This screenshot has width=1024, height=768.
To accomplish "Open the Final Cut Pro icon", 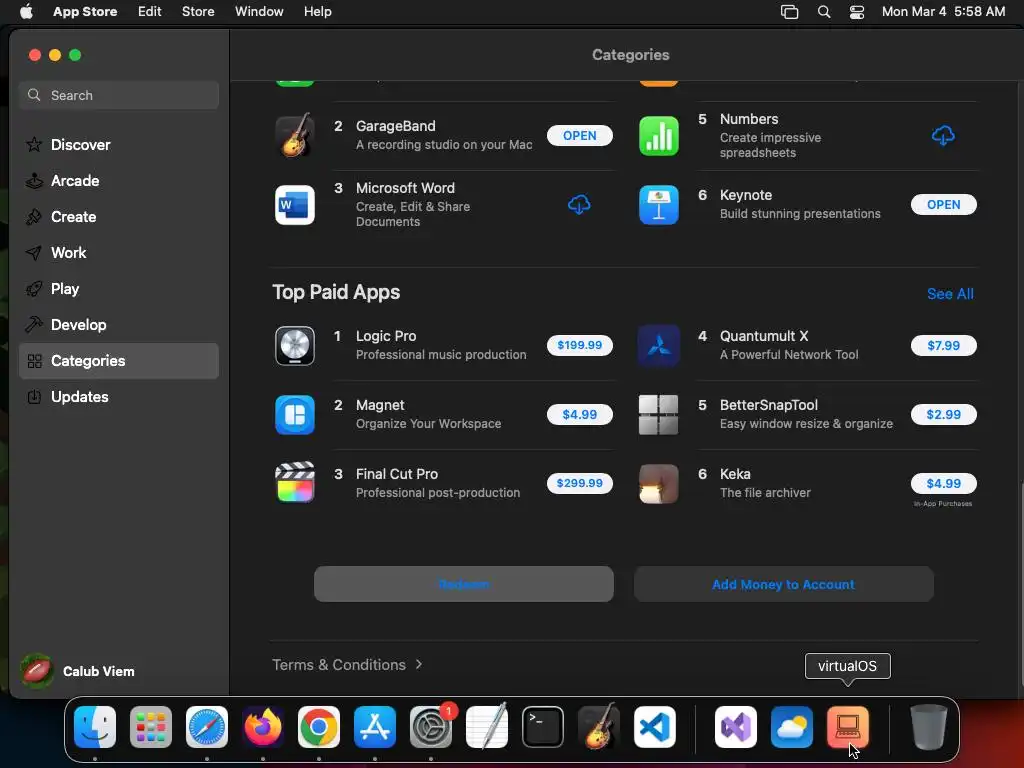I will click(295, 483).
